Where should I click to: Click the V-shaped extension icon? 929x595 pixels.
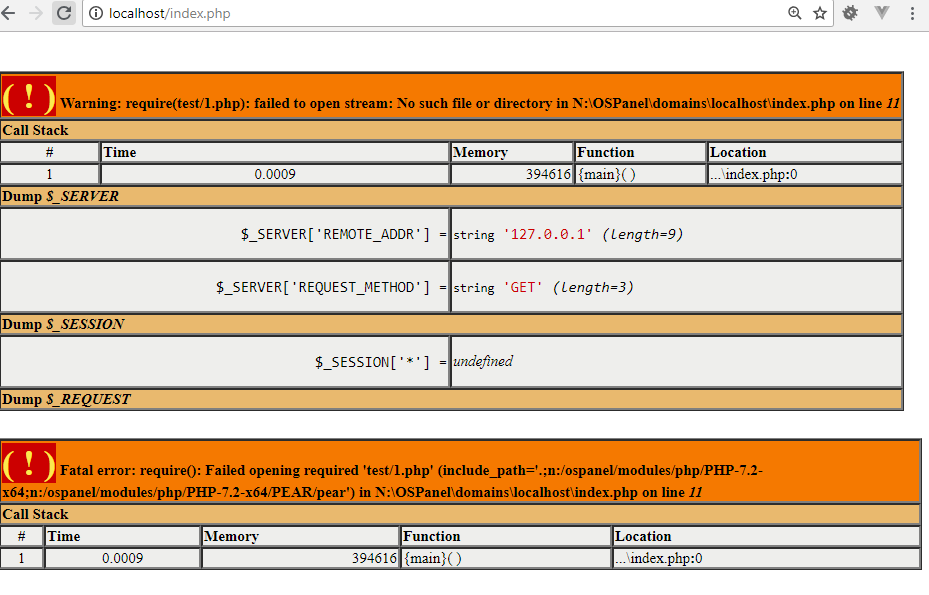click(x=882, y=13)
